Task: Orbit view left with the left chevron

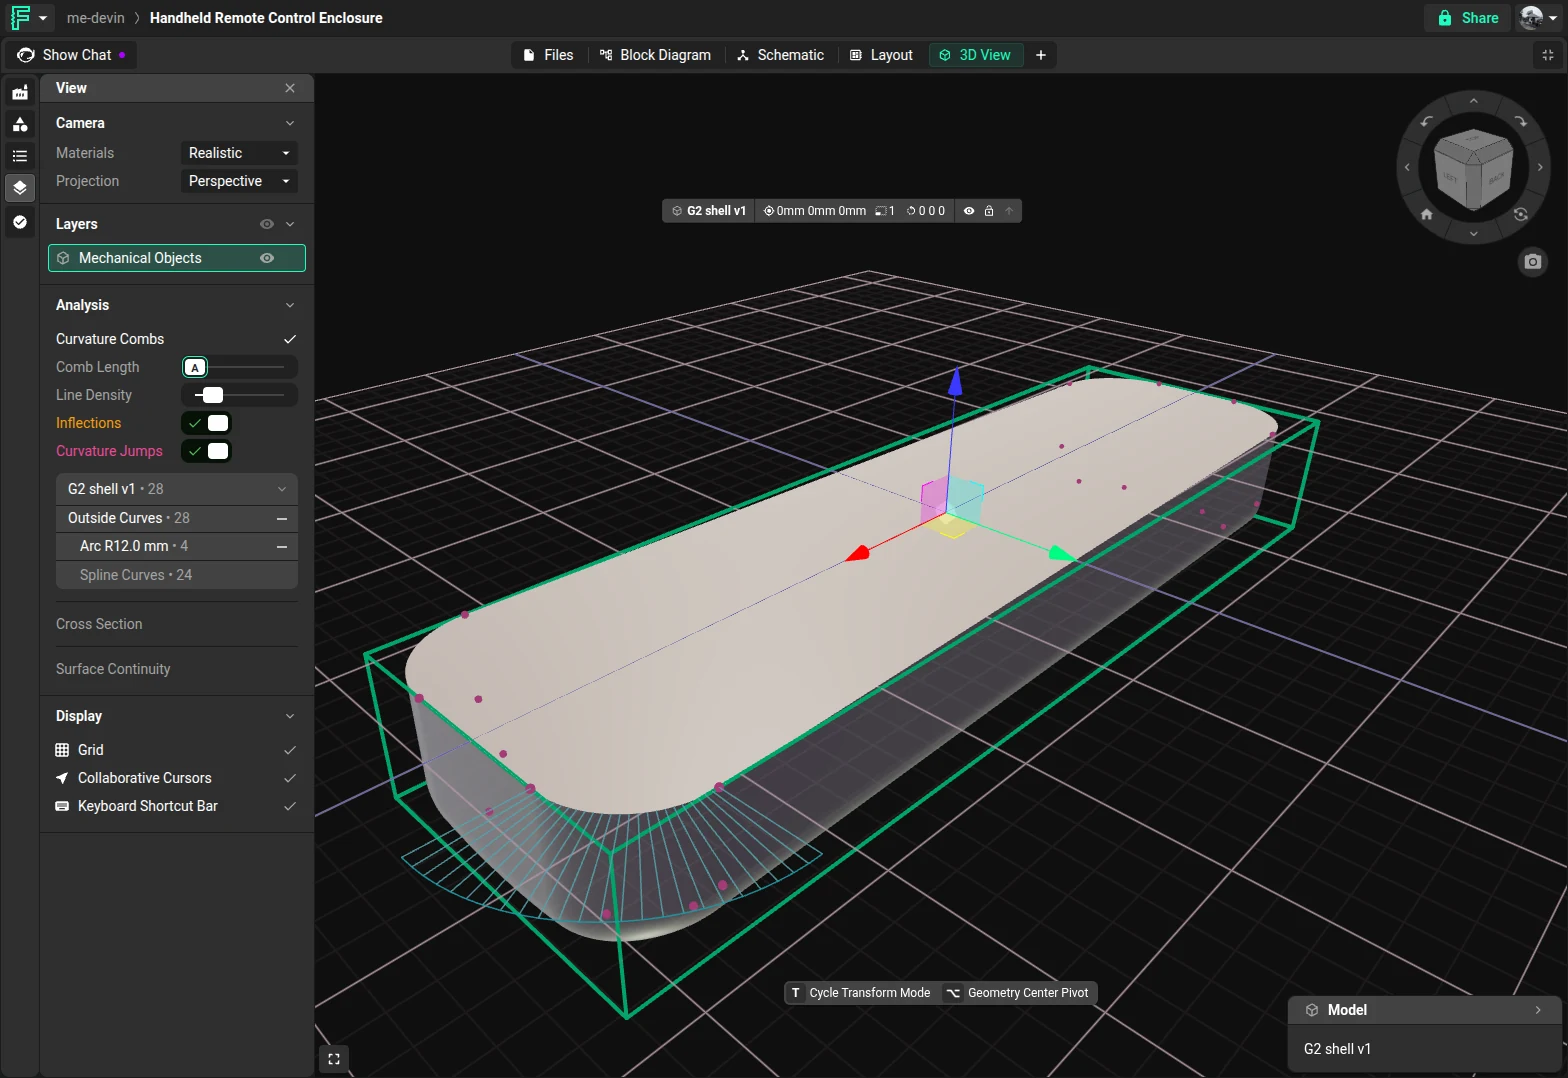Action: (1407, 167)
